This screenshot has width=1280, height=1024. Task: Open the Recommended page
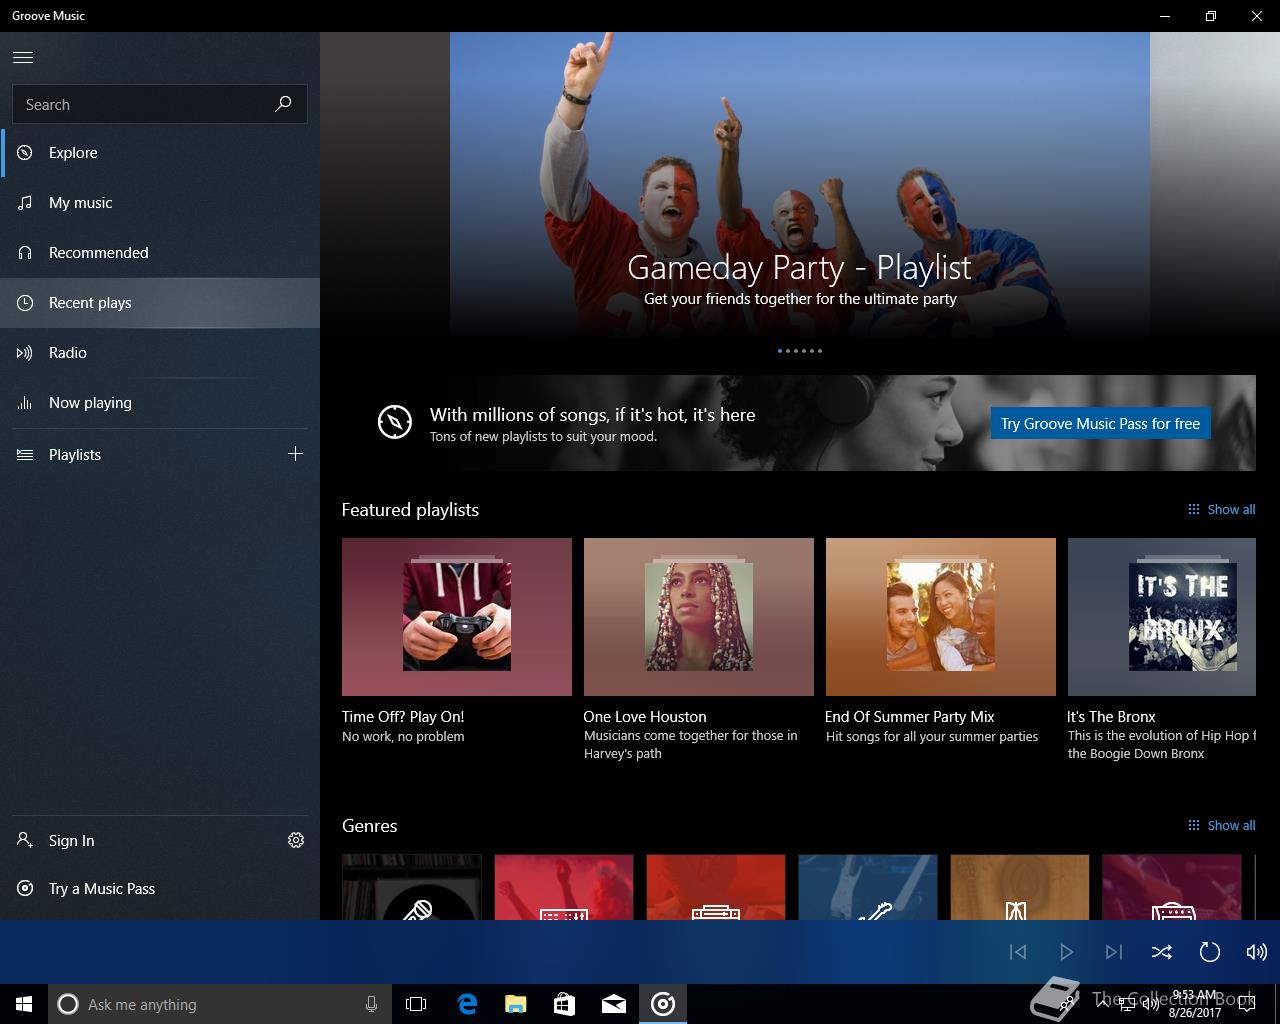pos(160,253)
